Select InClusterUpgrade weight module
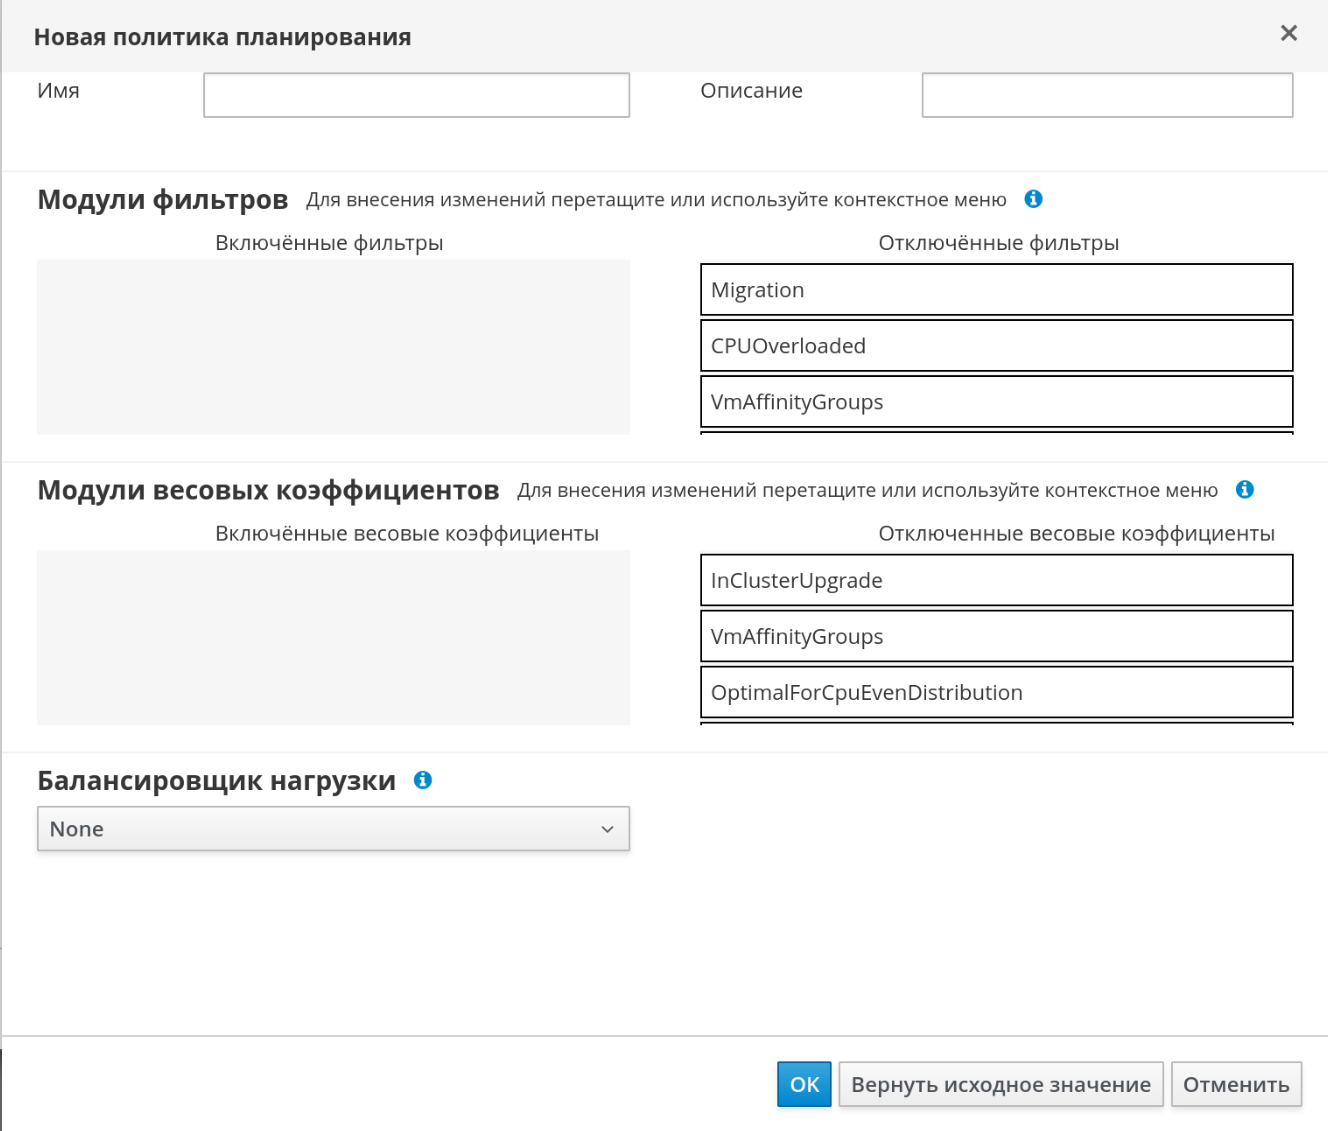This screenshot has height=1131, width=1329. pos(996,581)
